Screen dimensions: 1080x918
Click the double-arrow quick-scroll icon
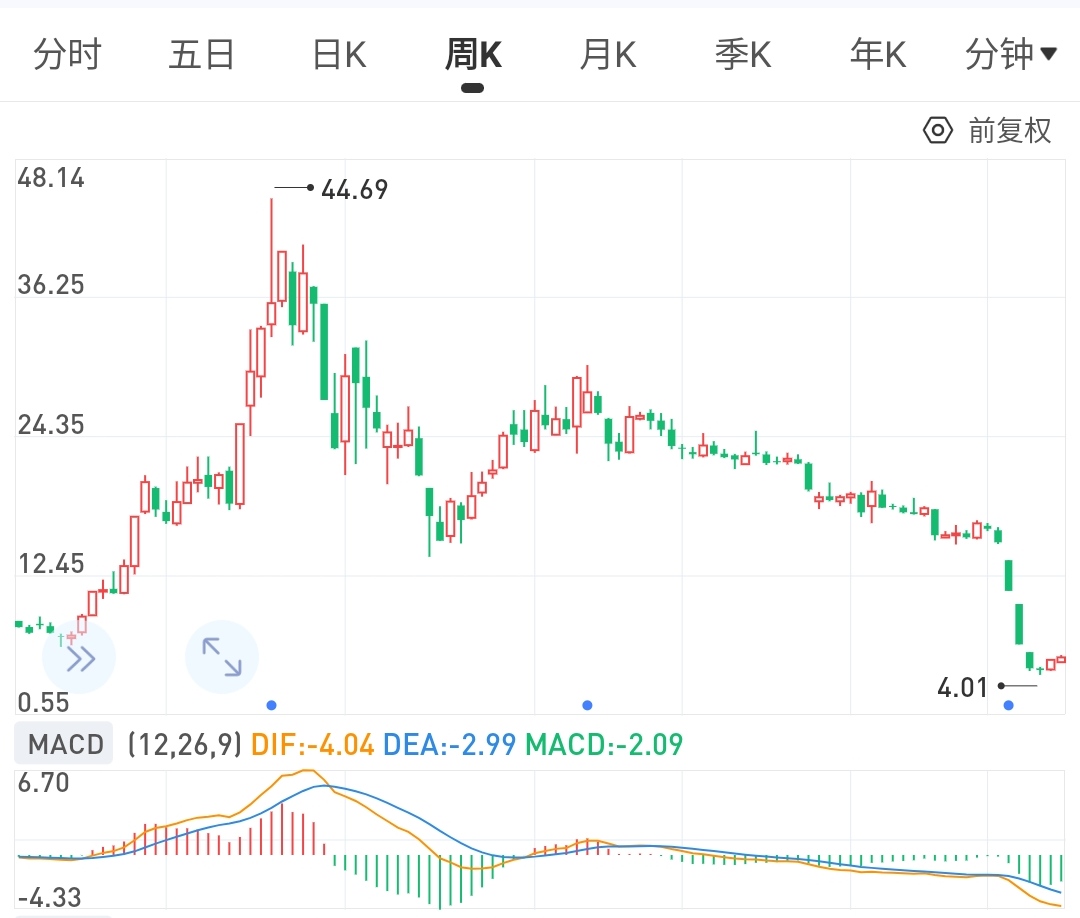click(79, 657)
